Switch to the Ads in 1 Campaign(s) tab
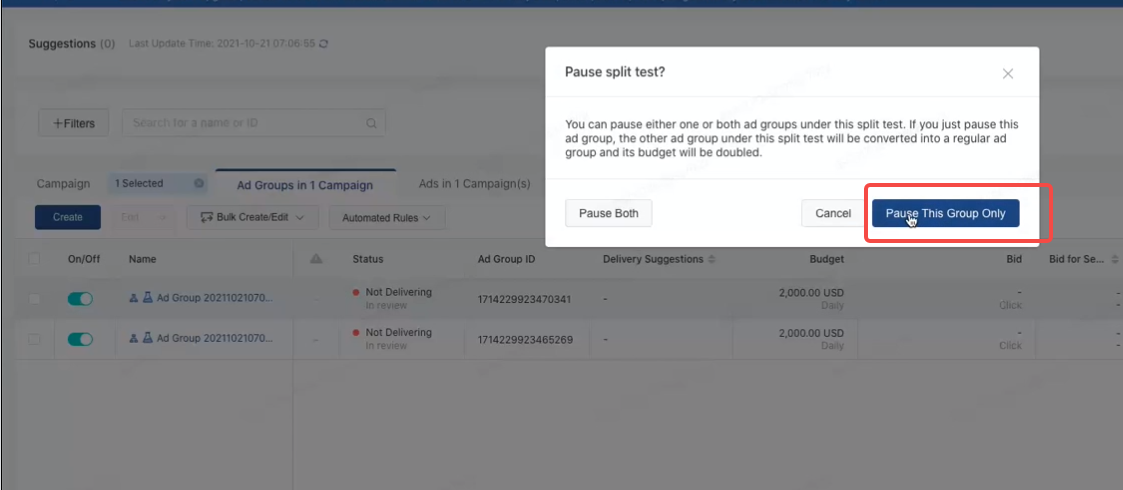This screenshot has height=490, width=1123. 474,184
